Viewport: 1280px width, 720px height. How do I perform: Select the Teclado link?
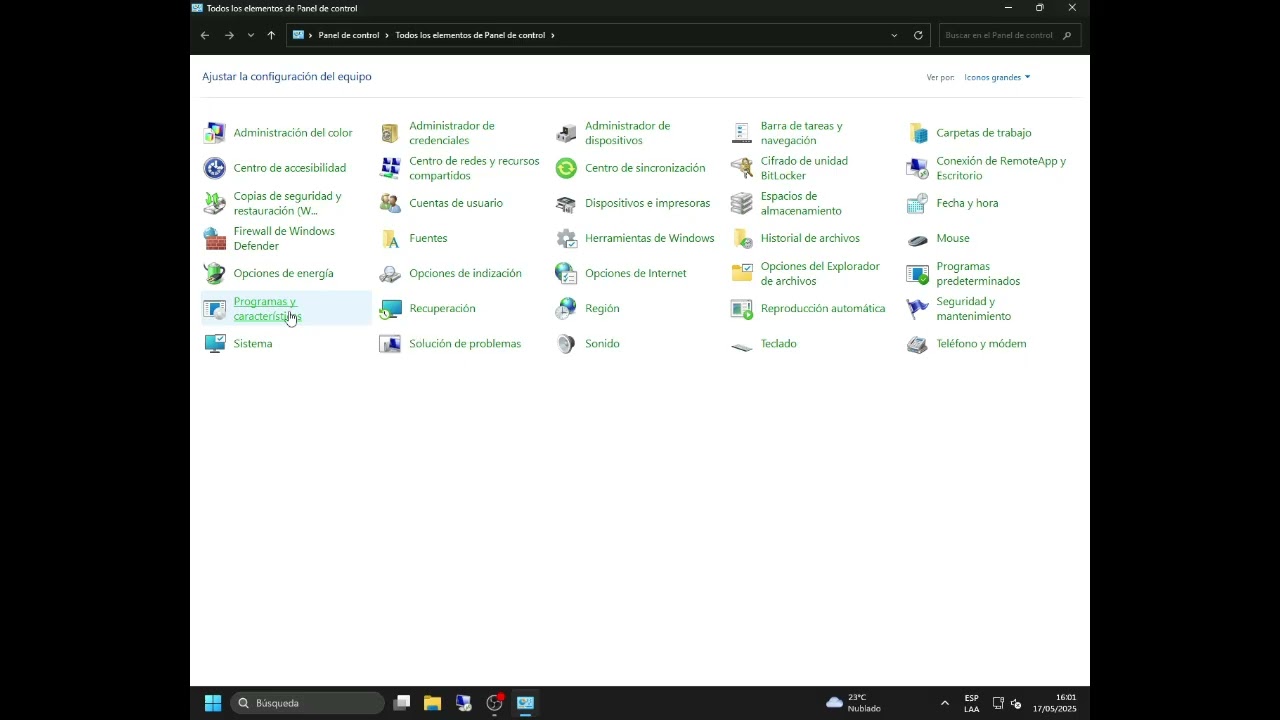point(778,343)
